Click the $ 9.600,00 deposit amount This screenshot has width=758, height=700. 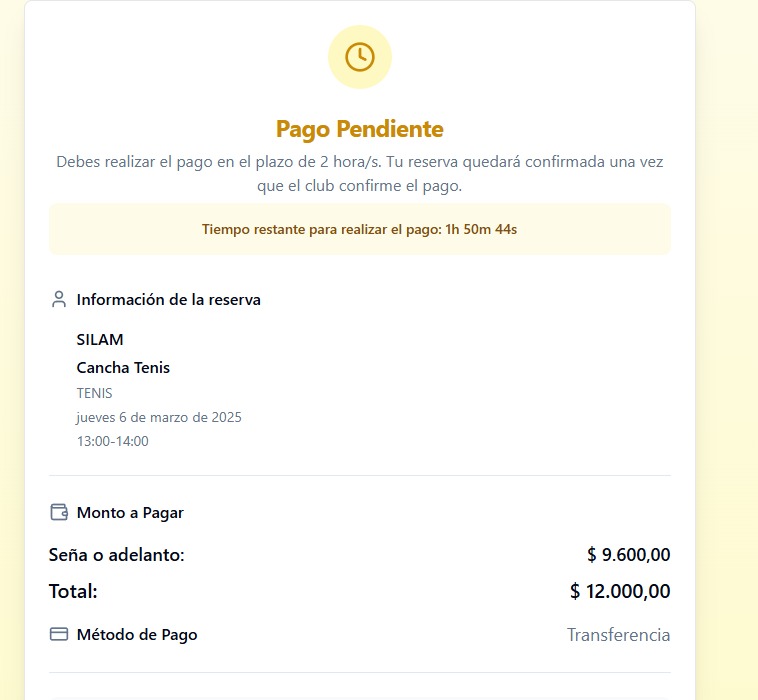pos(628,554)
